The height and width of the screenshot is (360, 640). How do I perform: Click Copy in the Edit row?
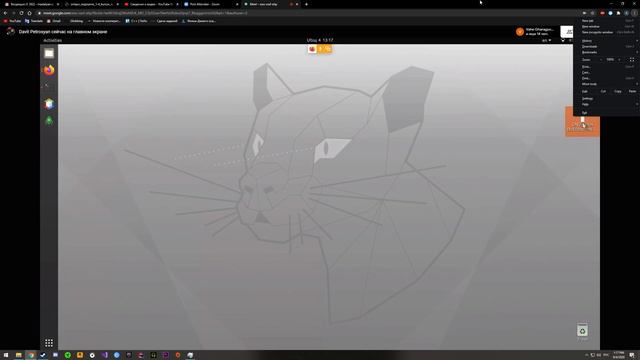click(x=618, y=91)
